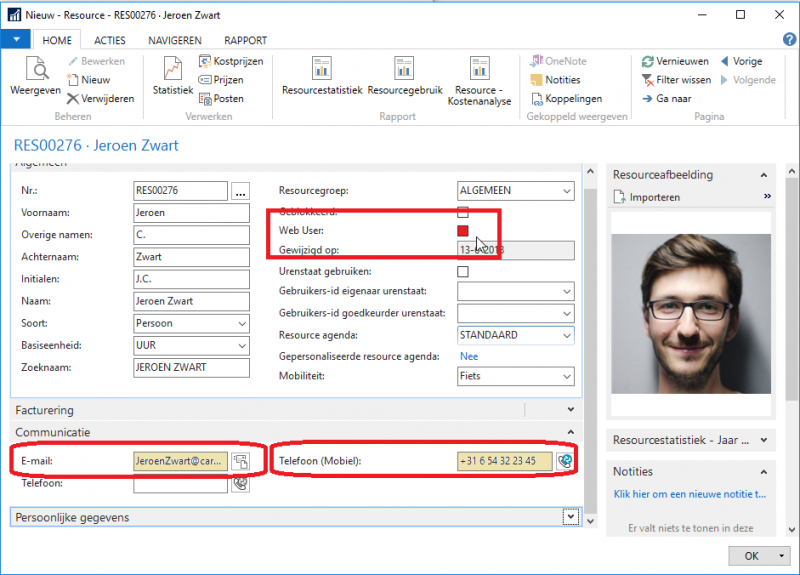Open the Soort dropdown

pos(242,323)
